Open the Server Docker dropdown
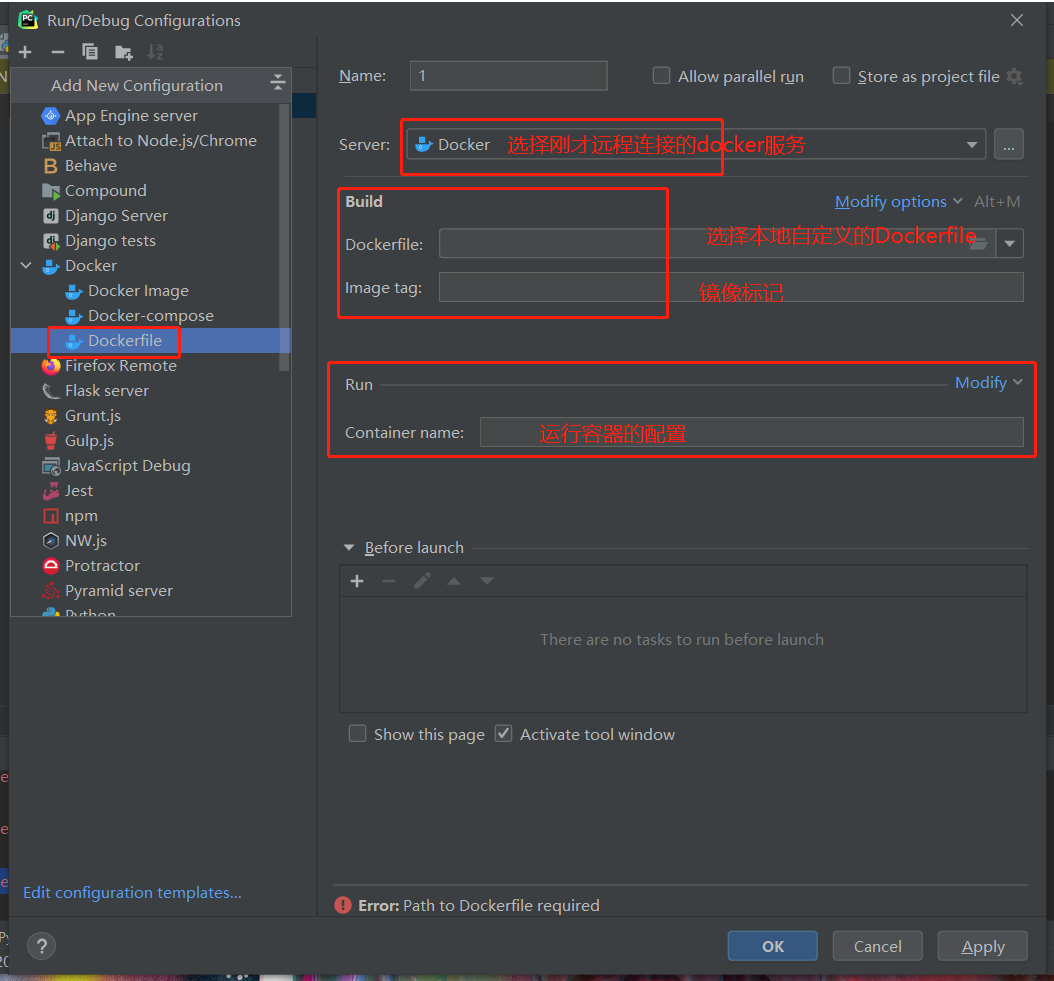Image resolution: width=1054 pixels, height=981 pixels. (x=696, y=145)
